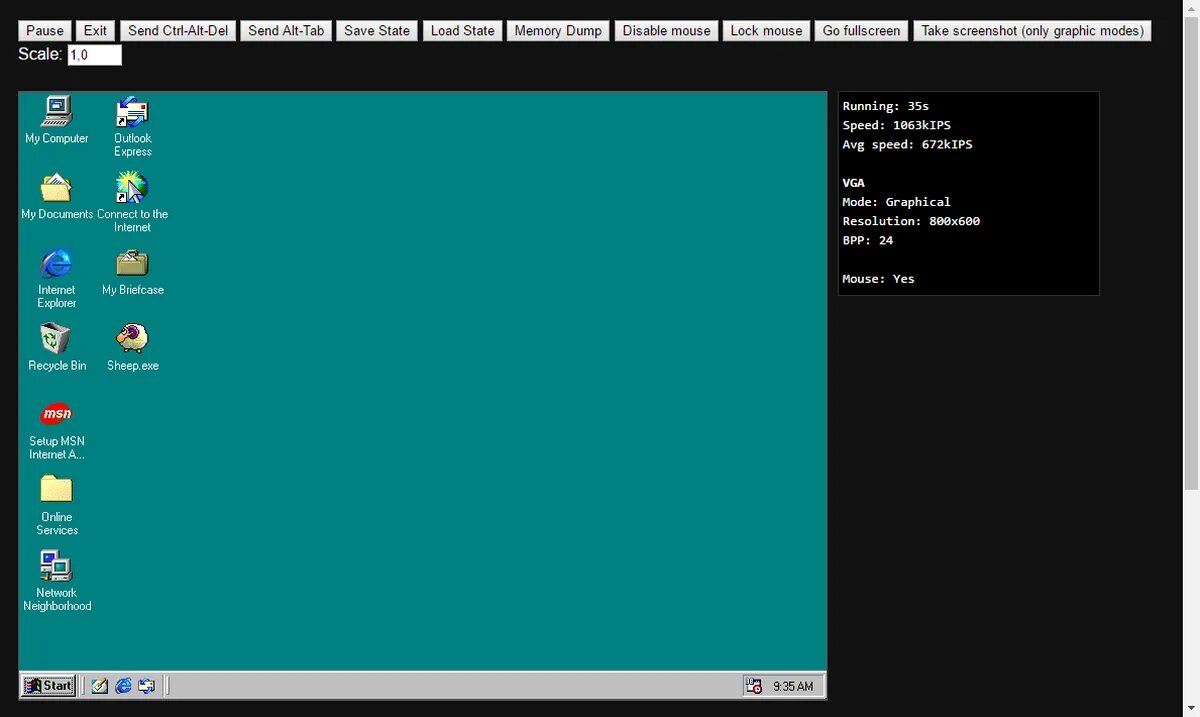Send Ctrl-Alt-Del to the emulator
The image size is (1200, 717).
coord(178,31)
